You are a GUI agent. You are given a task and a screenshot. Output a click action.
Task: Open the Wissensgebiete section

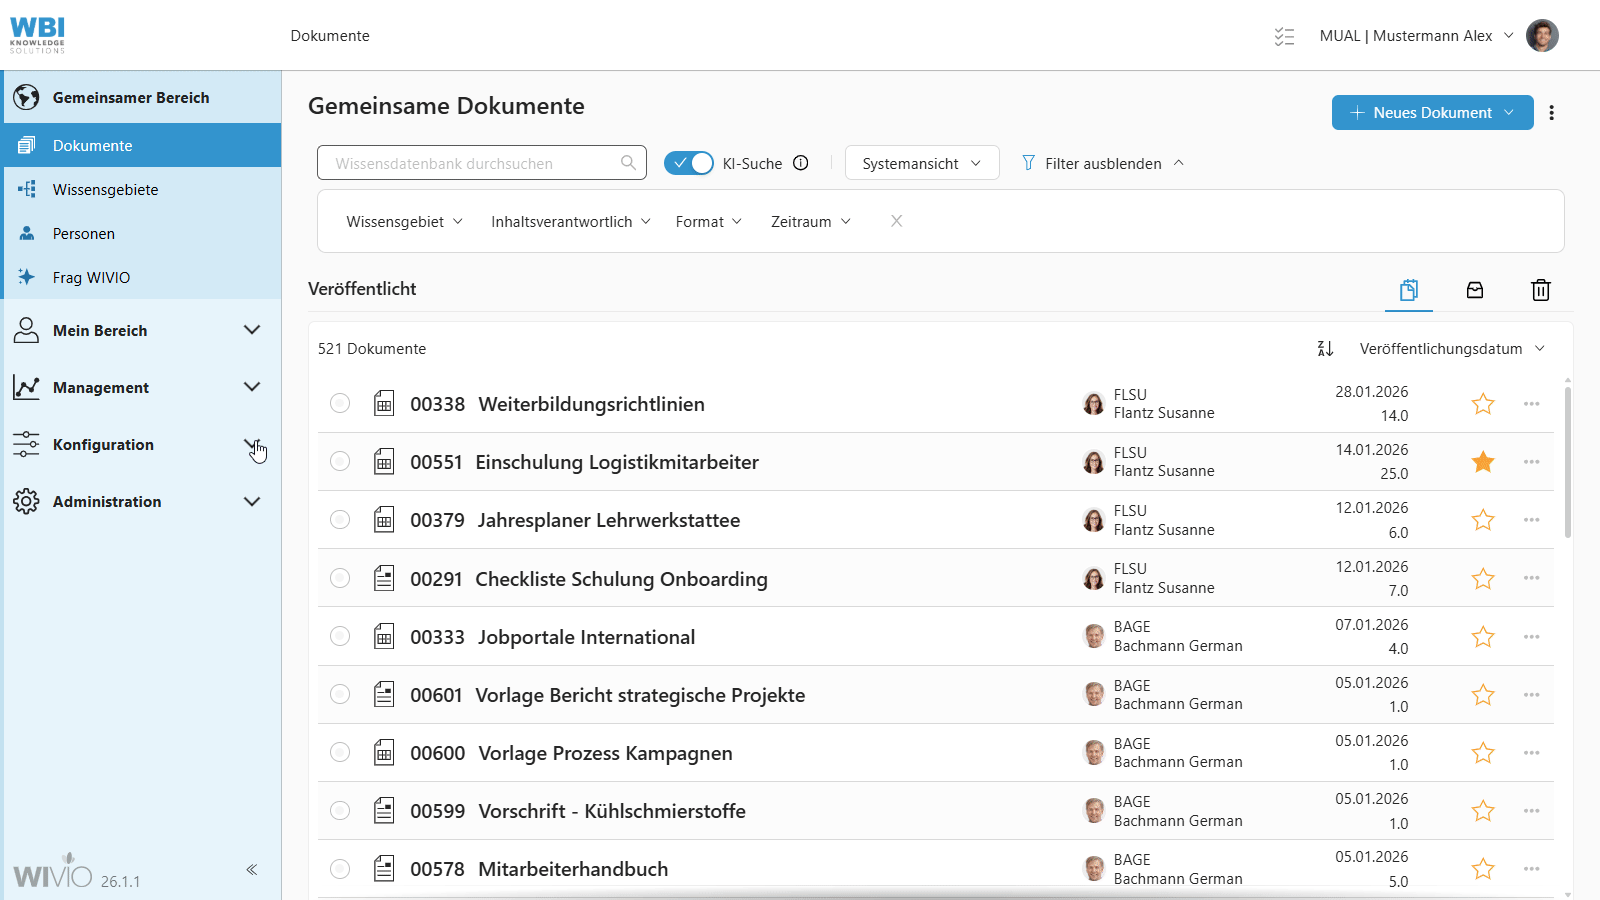pyautogui.click(x=107, y=189)
